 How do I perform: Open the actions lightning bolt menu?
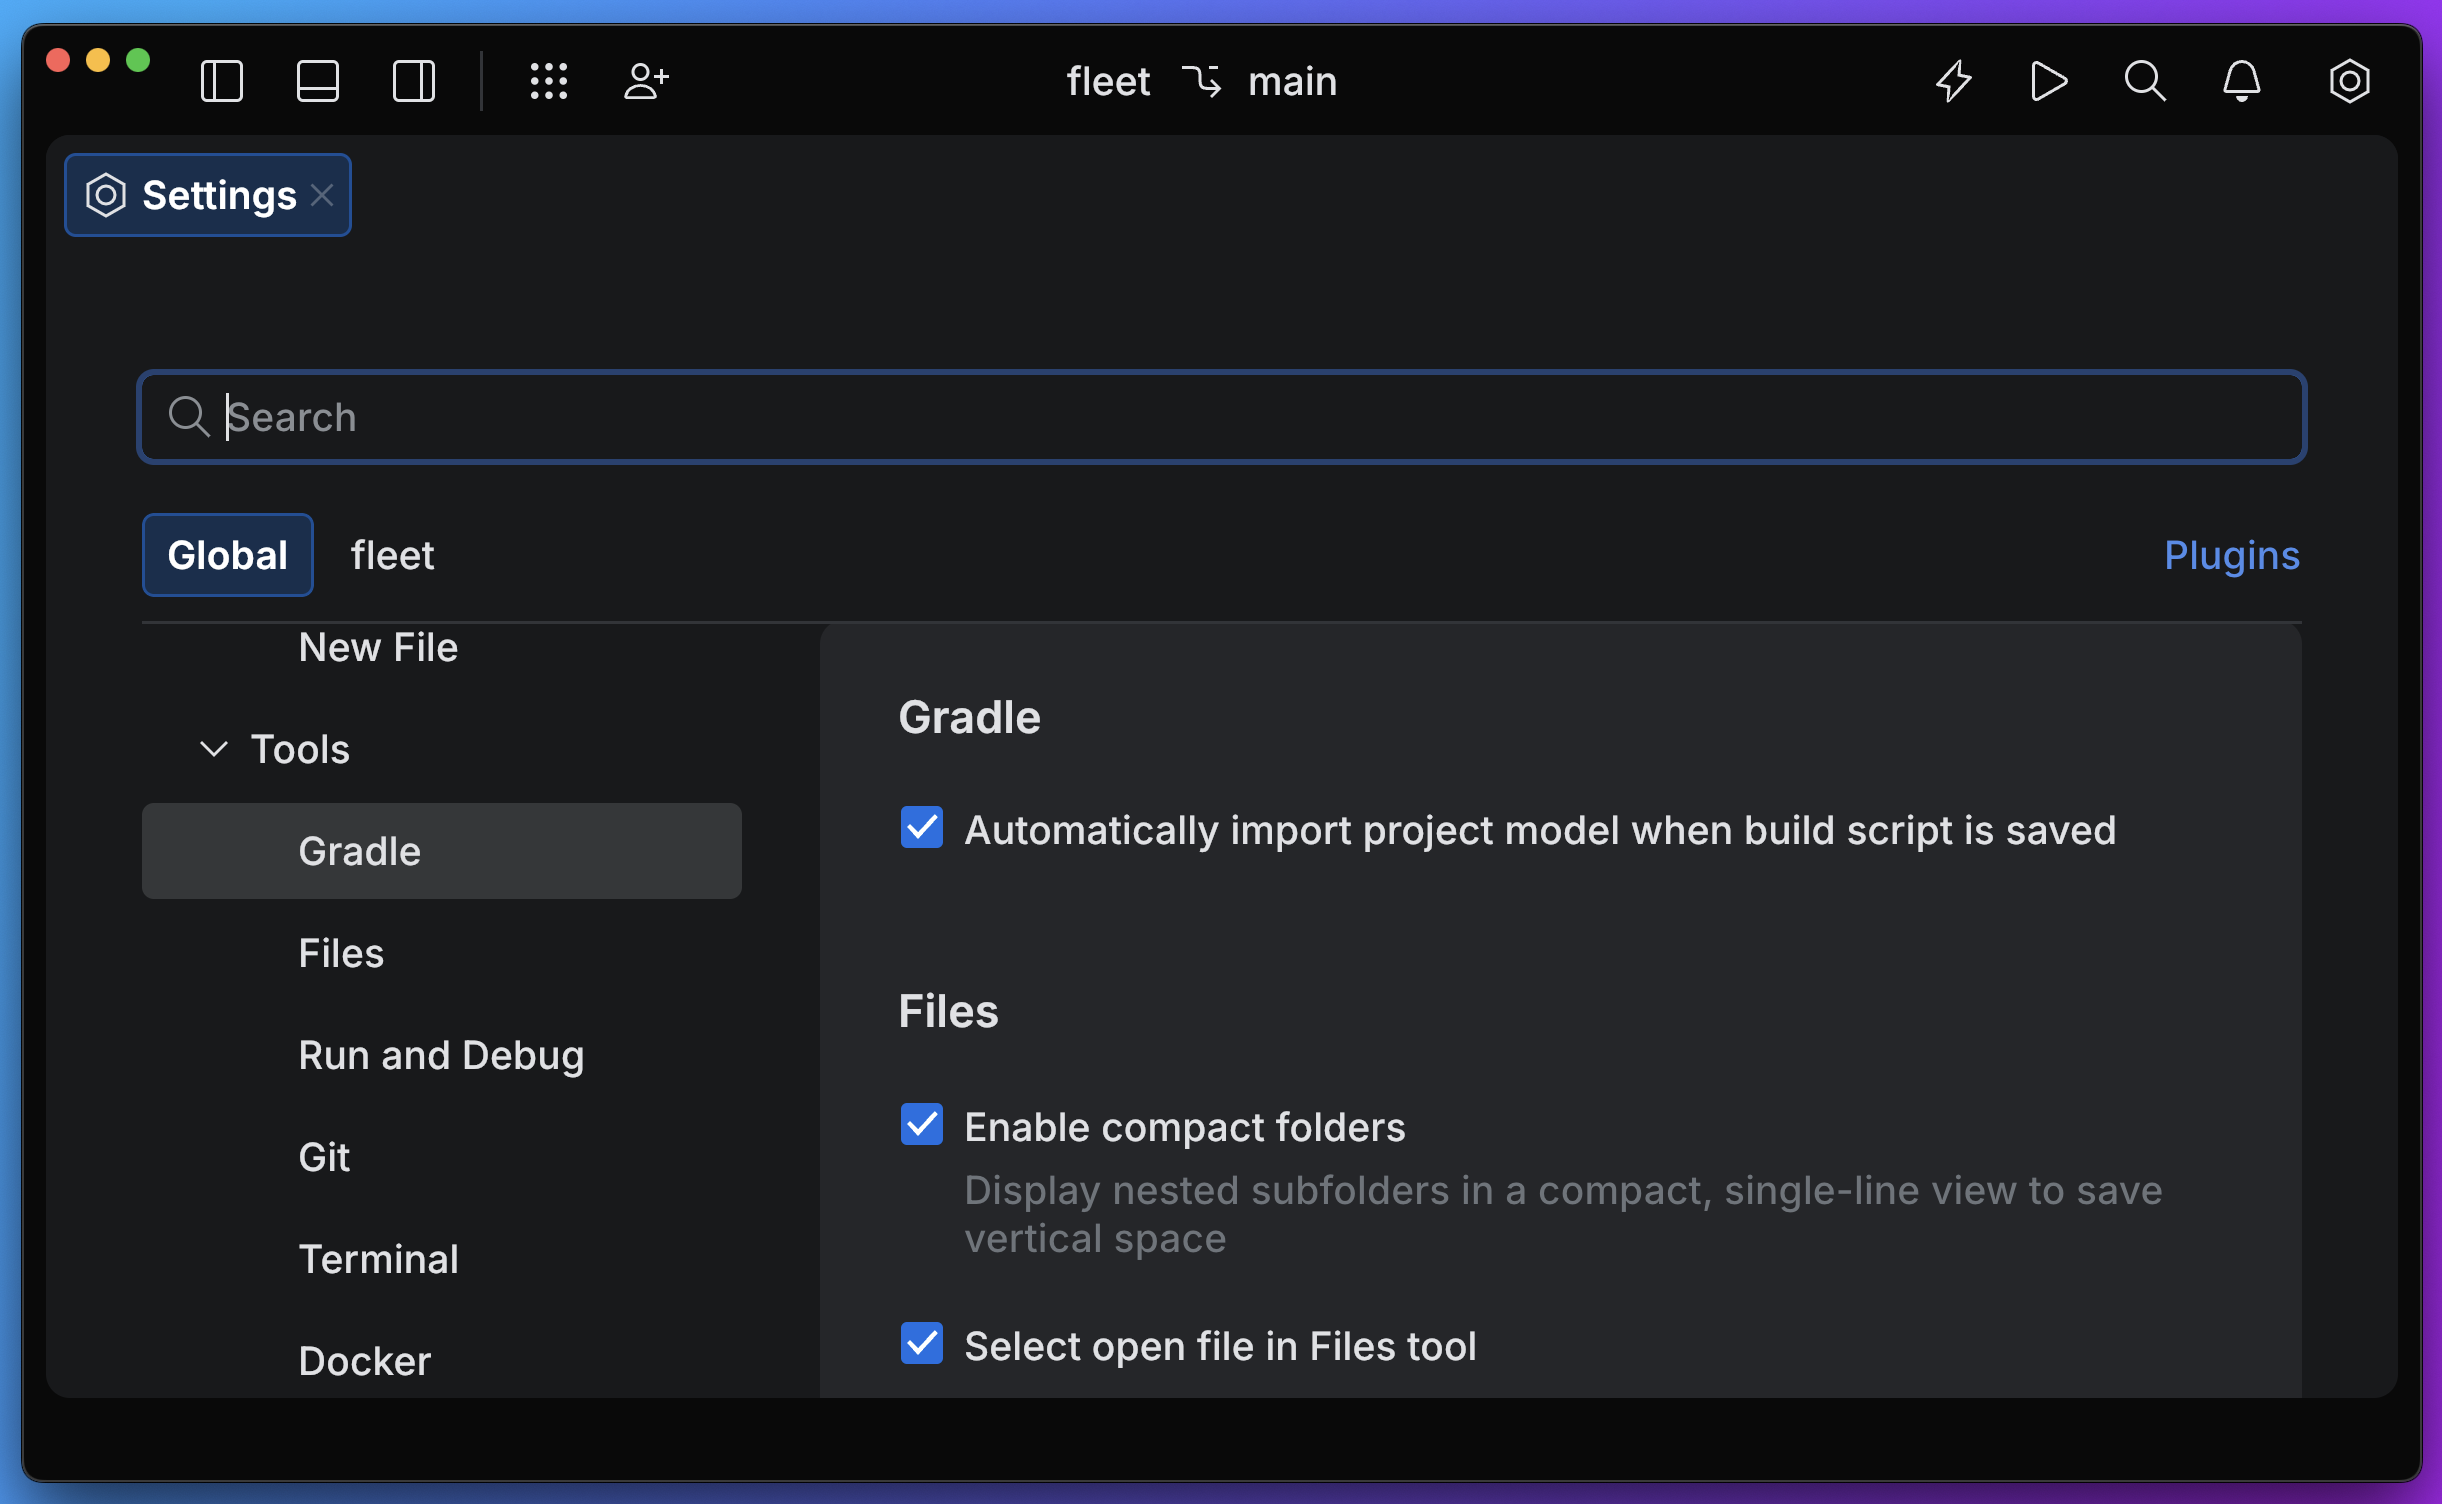point(1953,81)
